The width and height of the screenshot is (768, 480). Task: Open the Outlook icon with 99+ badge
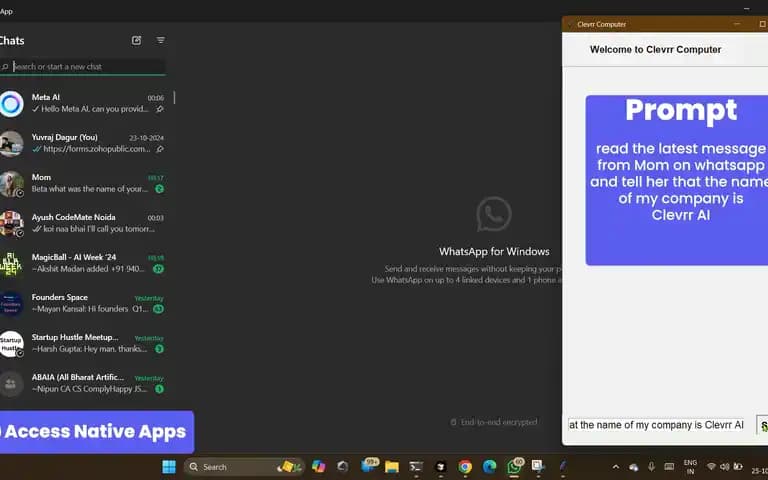tap(369, 465)
